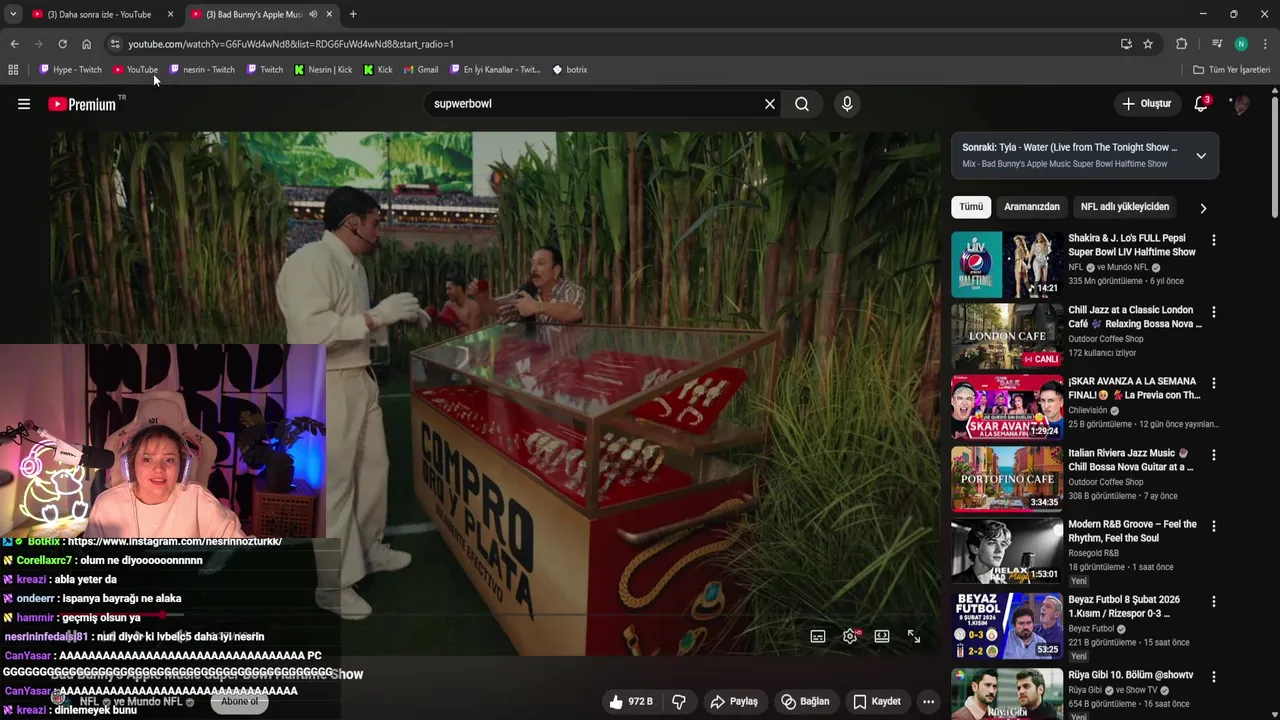Open options for the Beyaz Futbol video
Viewport: 1280px width, 720px height.
pos(1214,602)
